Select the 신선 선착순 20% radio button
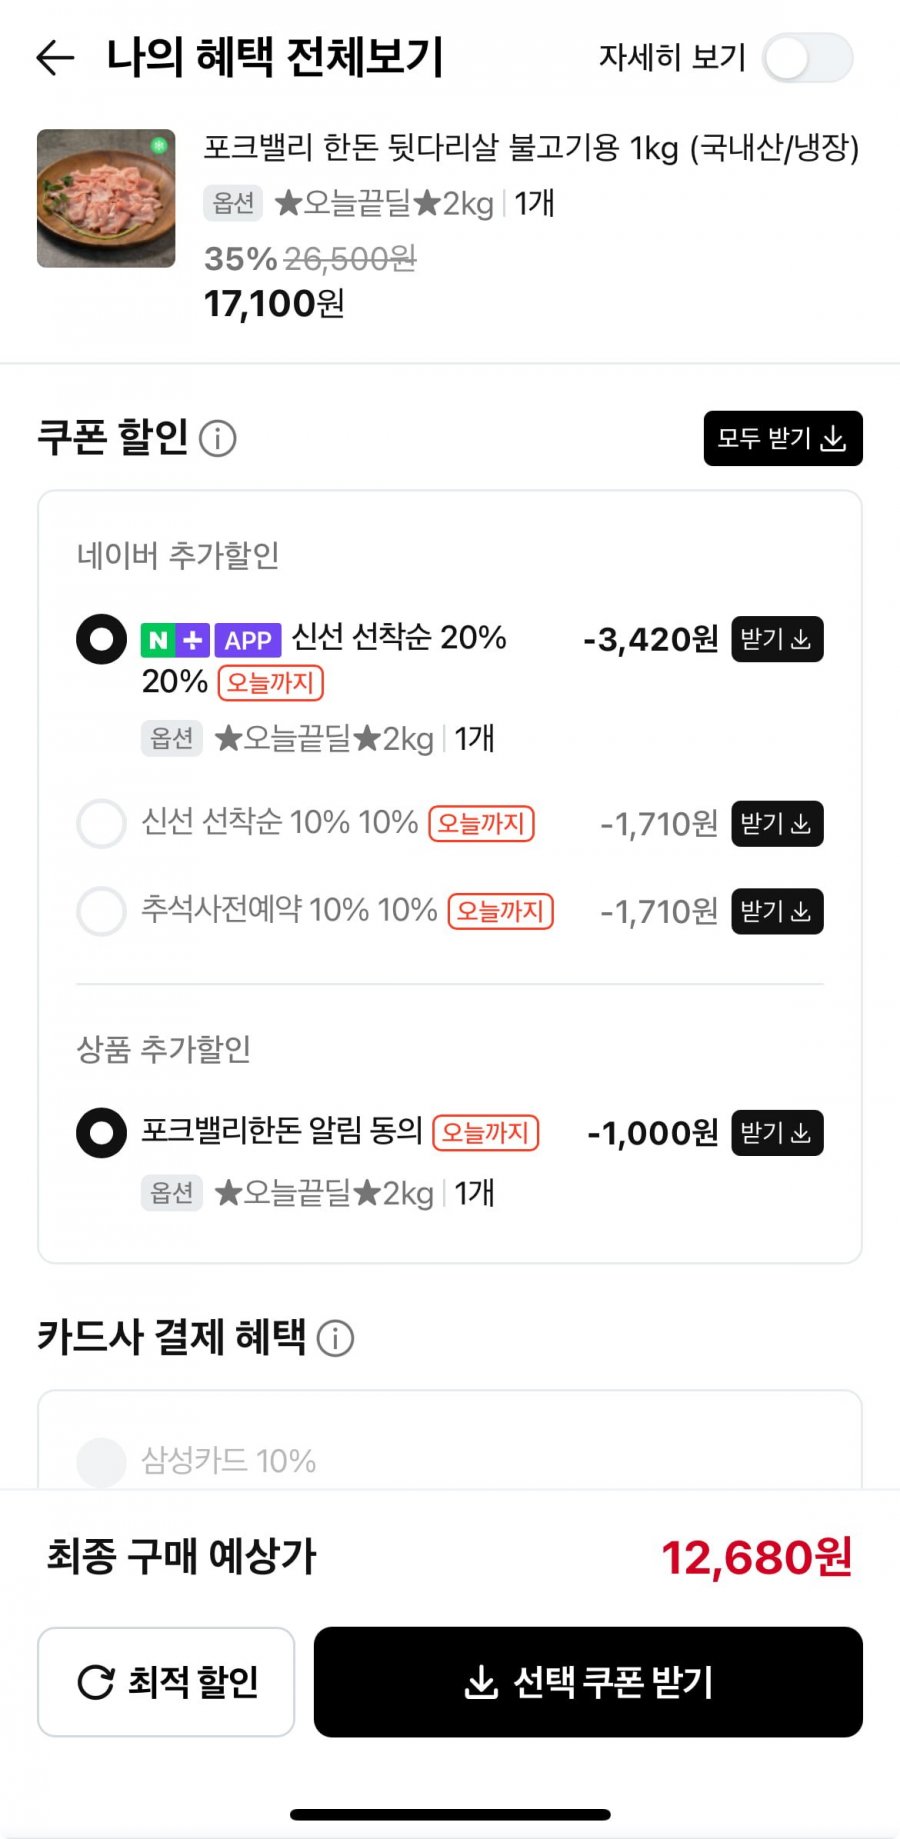This screenshot has height=1839, width=900. 101,639
